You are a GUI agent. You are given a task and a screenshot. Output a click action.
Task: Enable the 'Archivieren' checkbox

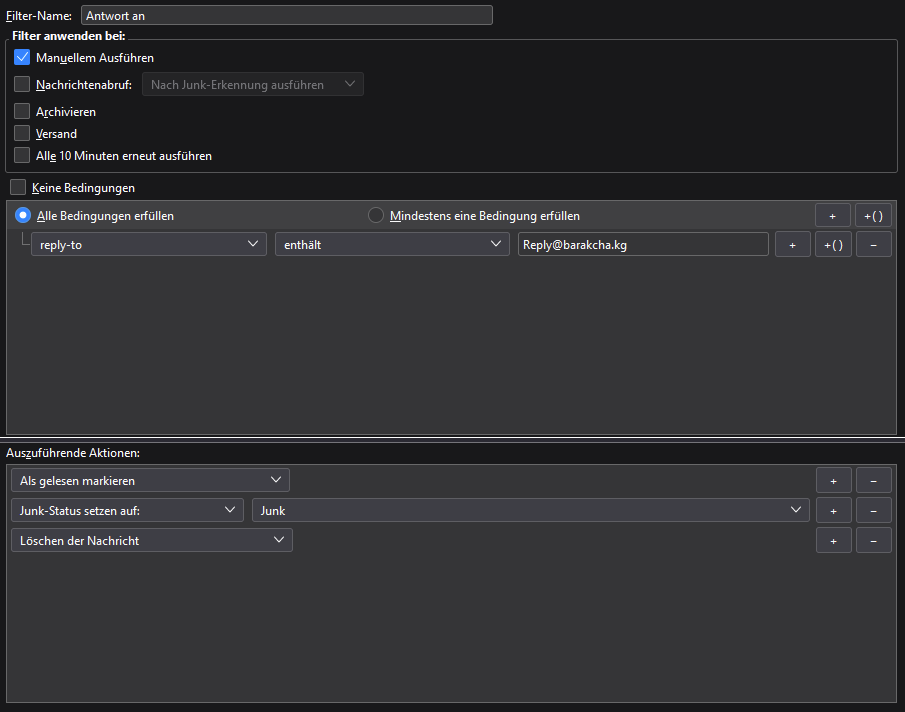[x=23, y=112]
